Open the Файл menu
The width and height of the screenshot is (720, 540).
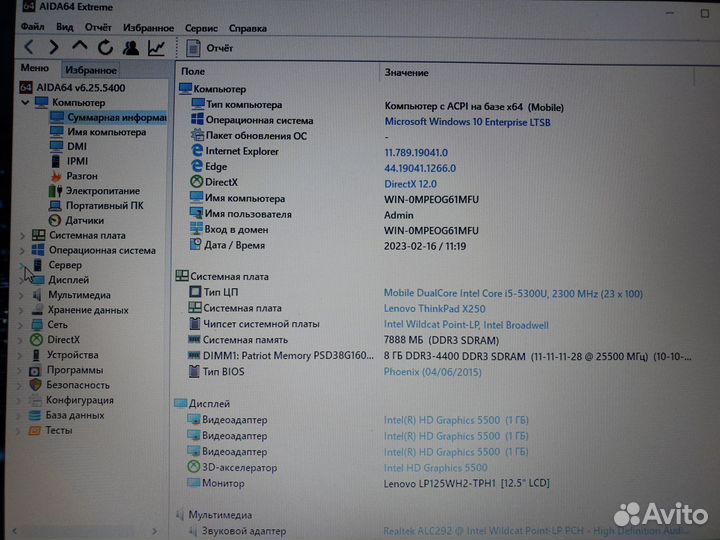tap(32, 27)
